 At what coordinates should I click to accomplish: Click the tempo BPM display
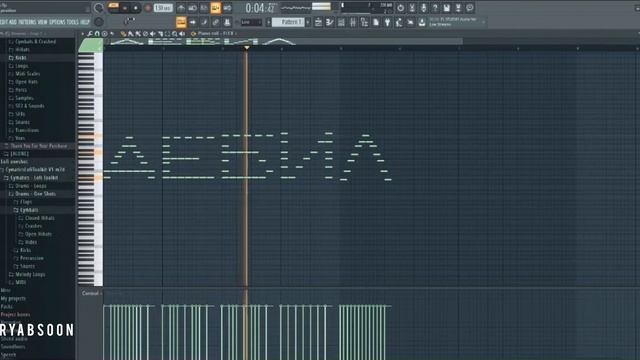click(163, 8)
